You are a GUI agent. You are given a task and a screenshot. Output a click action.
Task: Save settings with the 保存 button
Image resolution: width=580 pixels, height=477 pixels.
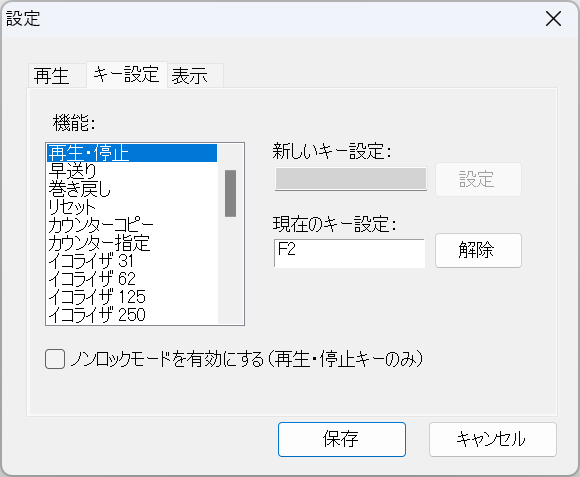[342, 439]
